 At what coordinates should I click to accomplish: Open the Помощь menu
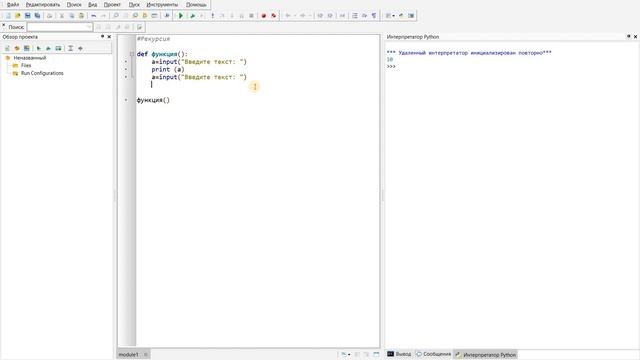click(196, 4)
